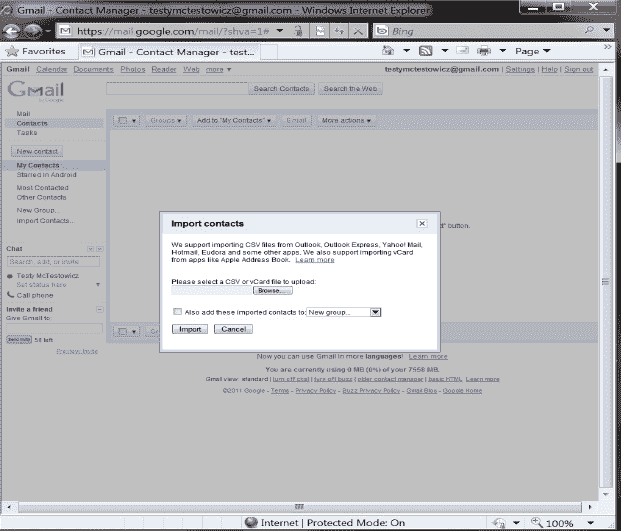Open the Set status here dropdown arrow

[x=98, y=285]
